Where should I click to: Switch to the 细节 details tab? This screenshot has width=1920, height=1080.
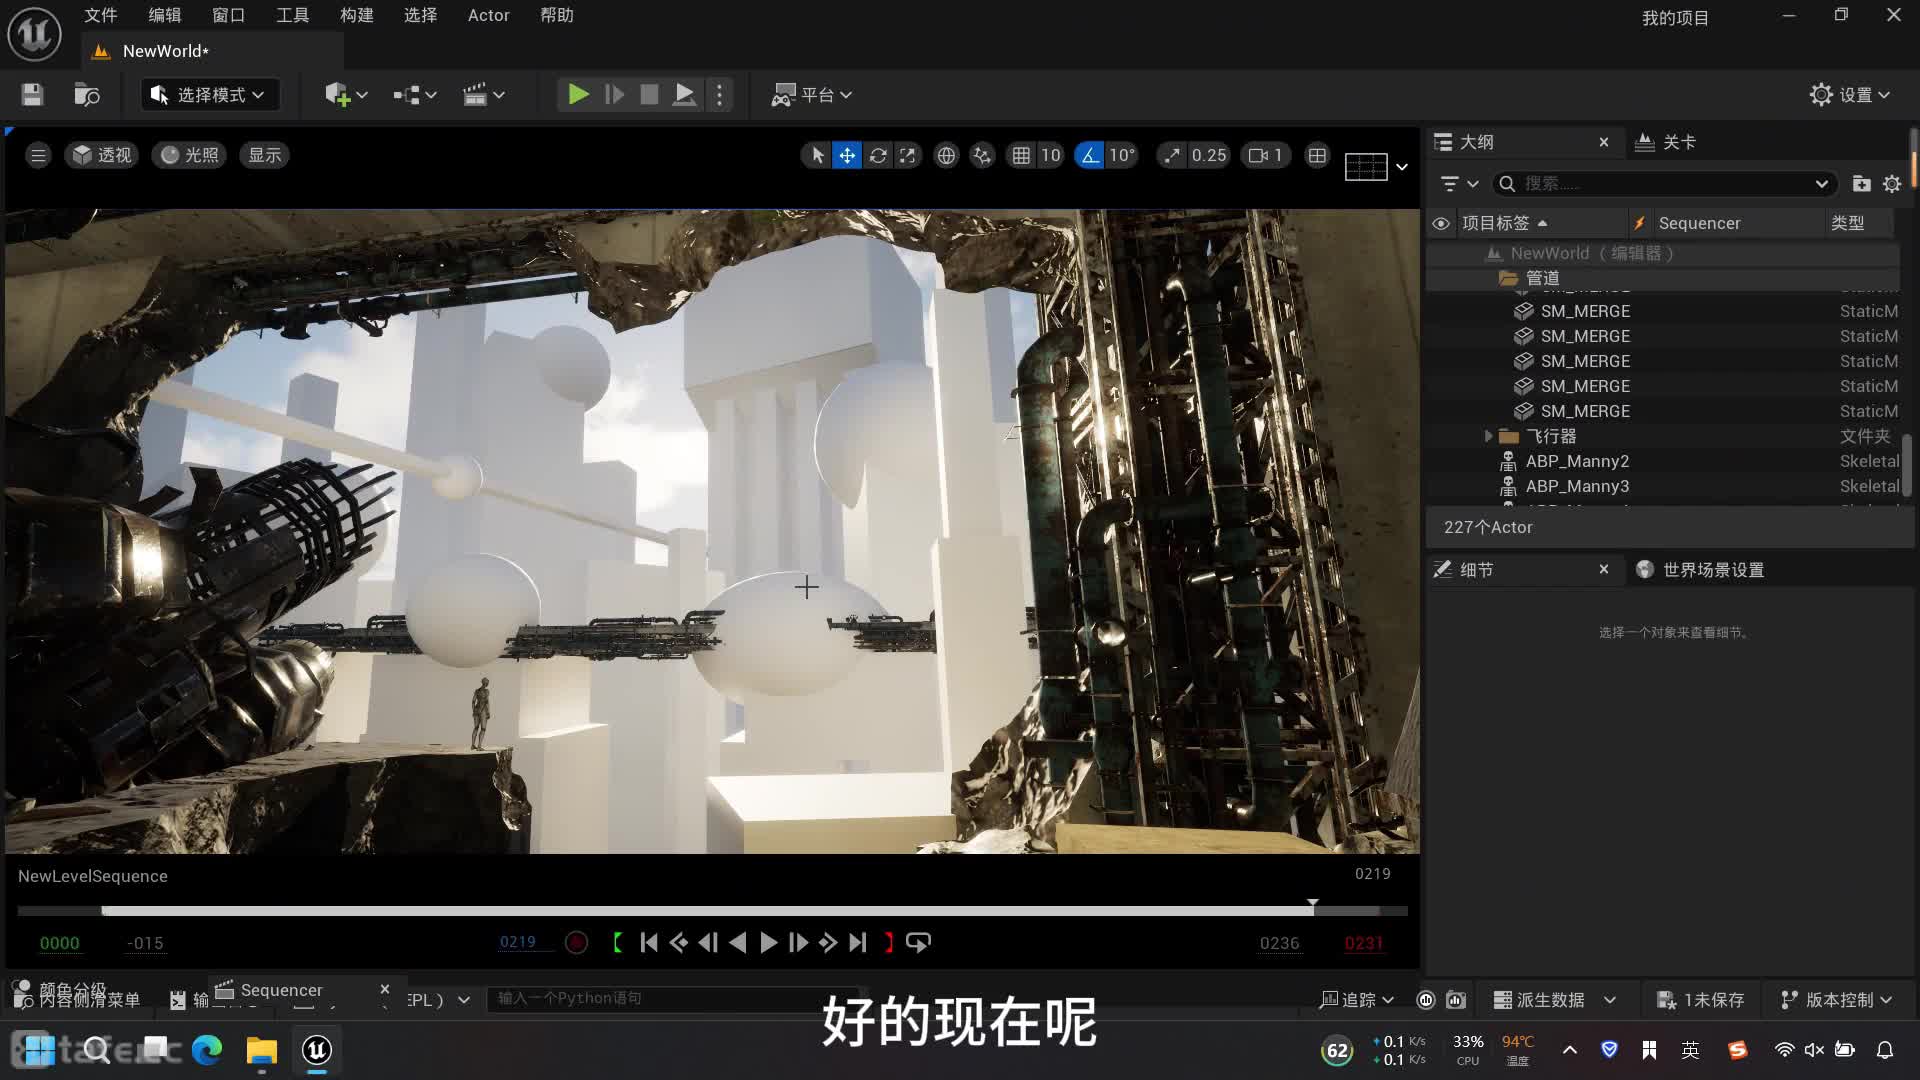coord(1476,570)
